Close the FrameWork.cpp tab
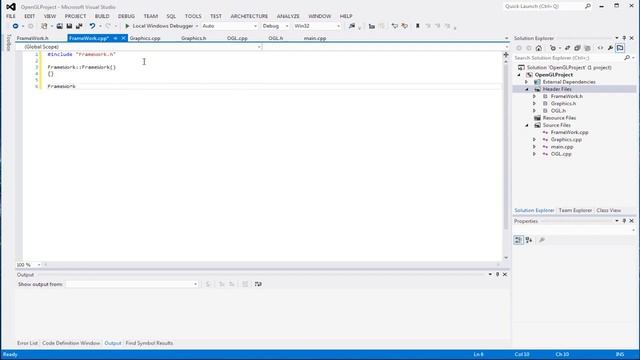This screenshot has height=360, width=640. point(123,38)
